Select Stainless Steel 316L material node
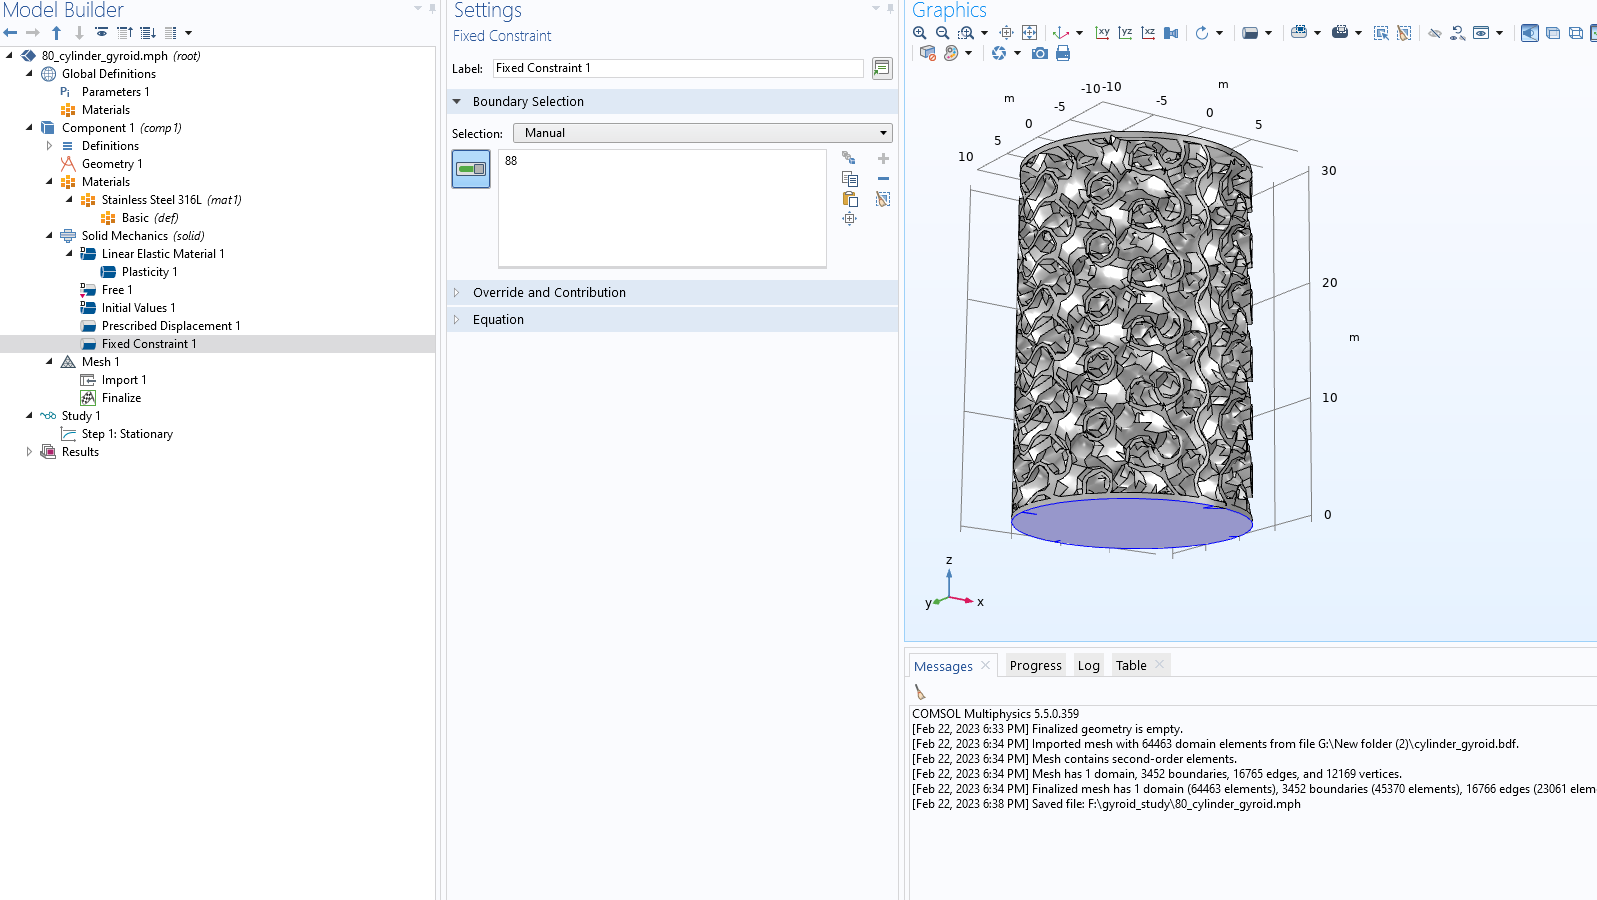 (171, 200)
